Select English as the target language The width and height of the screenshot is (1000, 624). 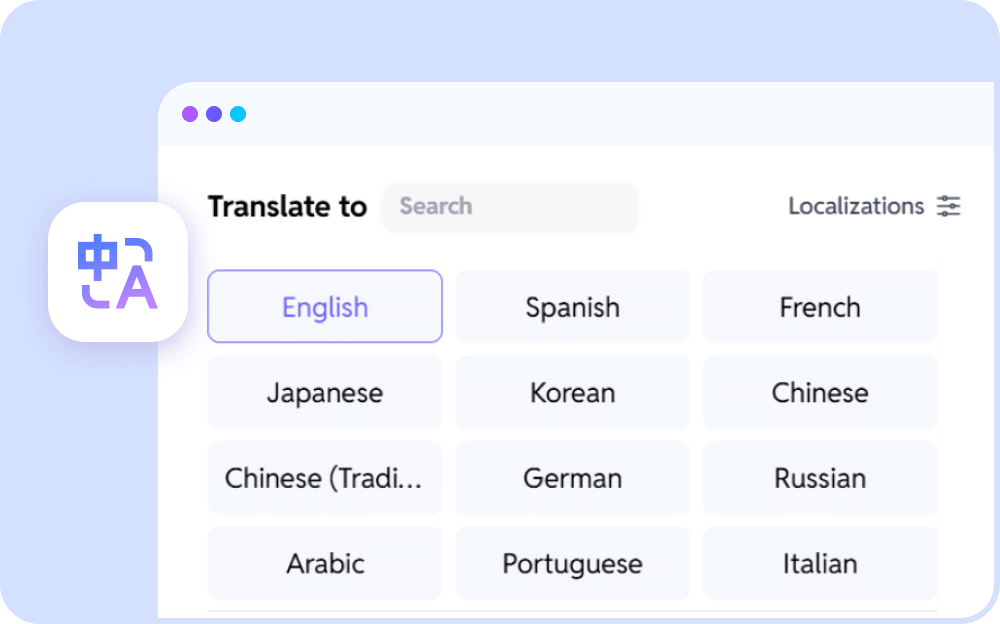click(x=325, y=307)
